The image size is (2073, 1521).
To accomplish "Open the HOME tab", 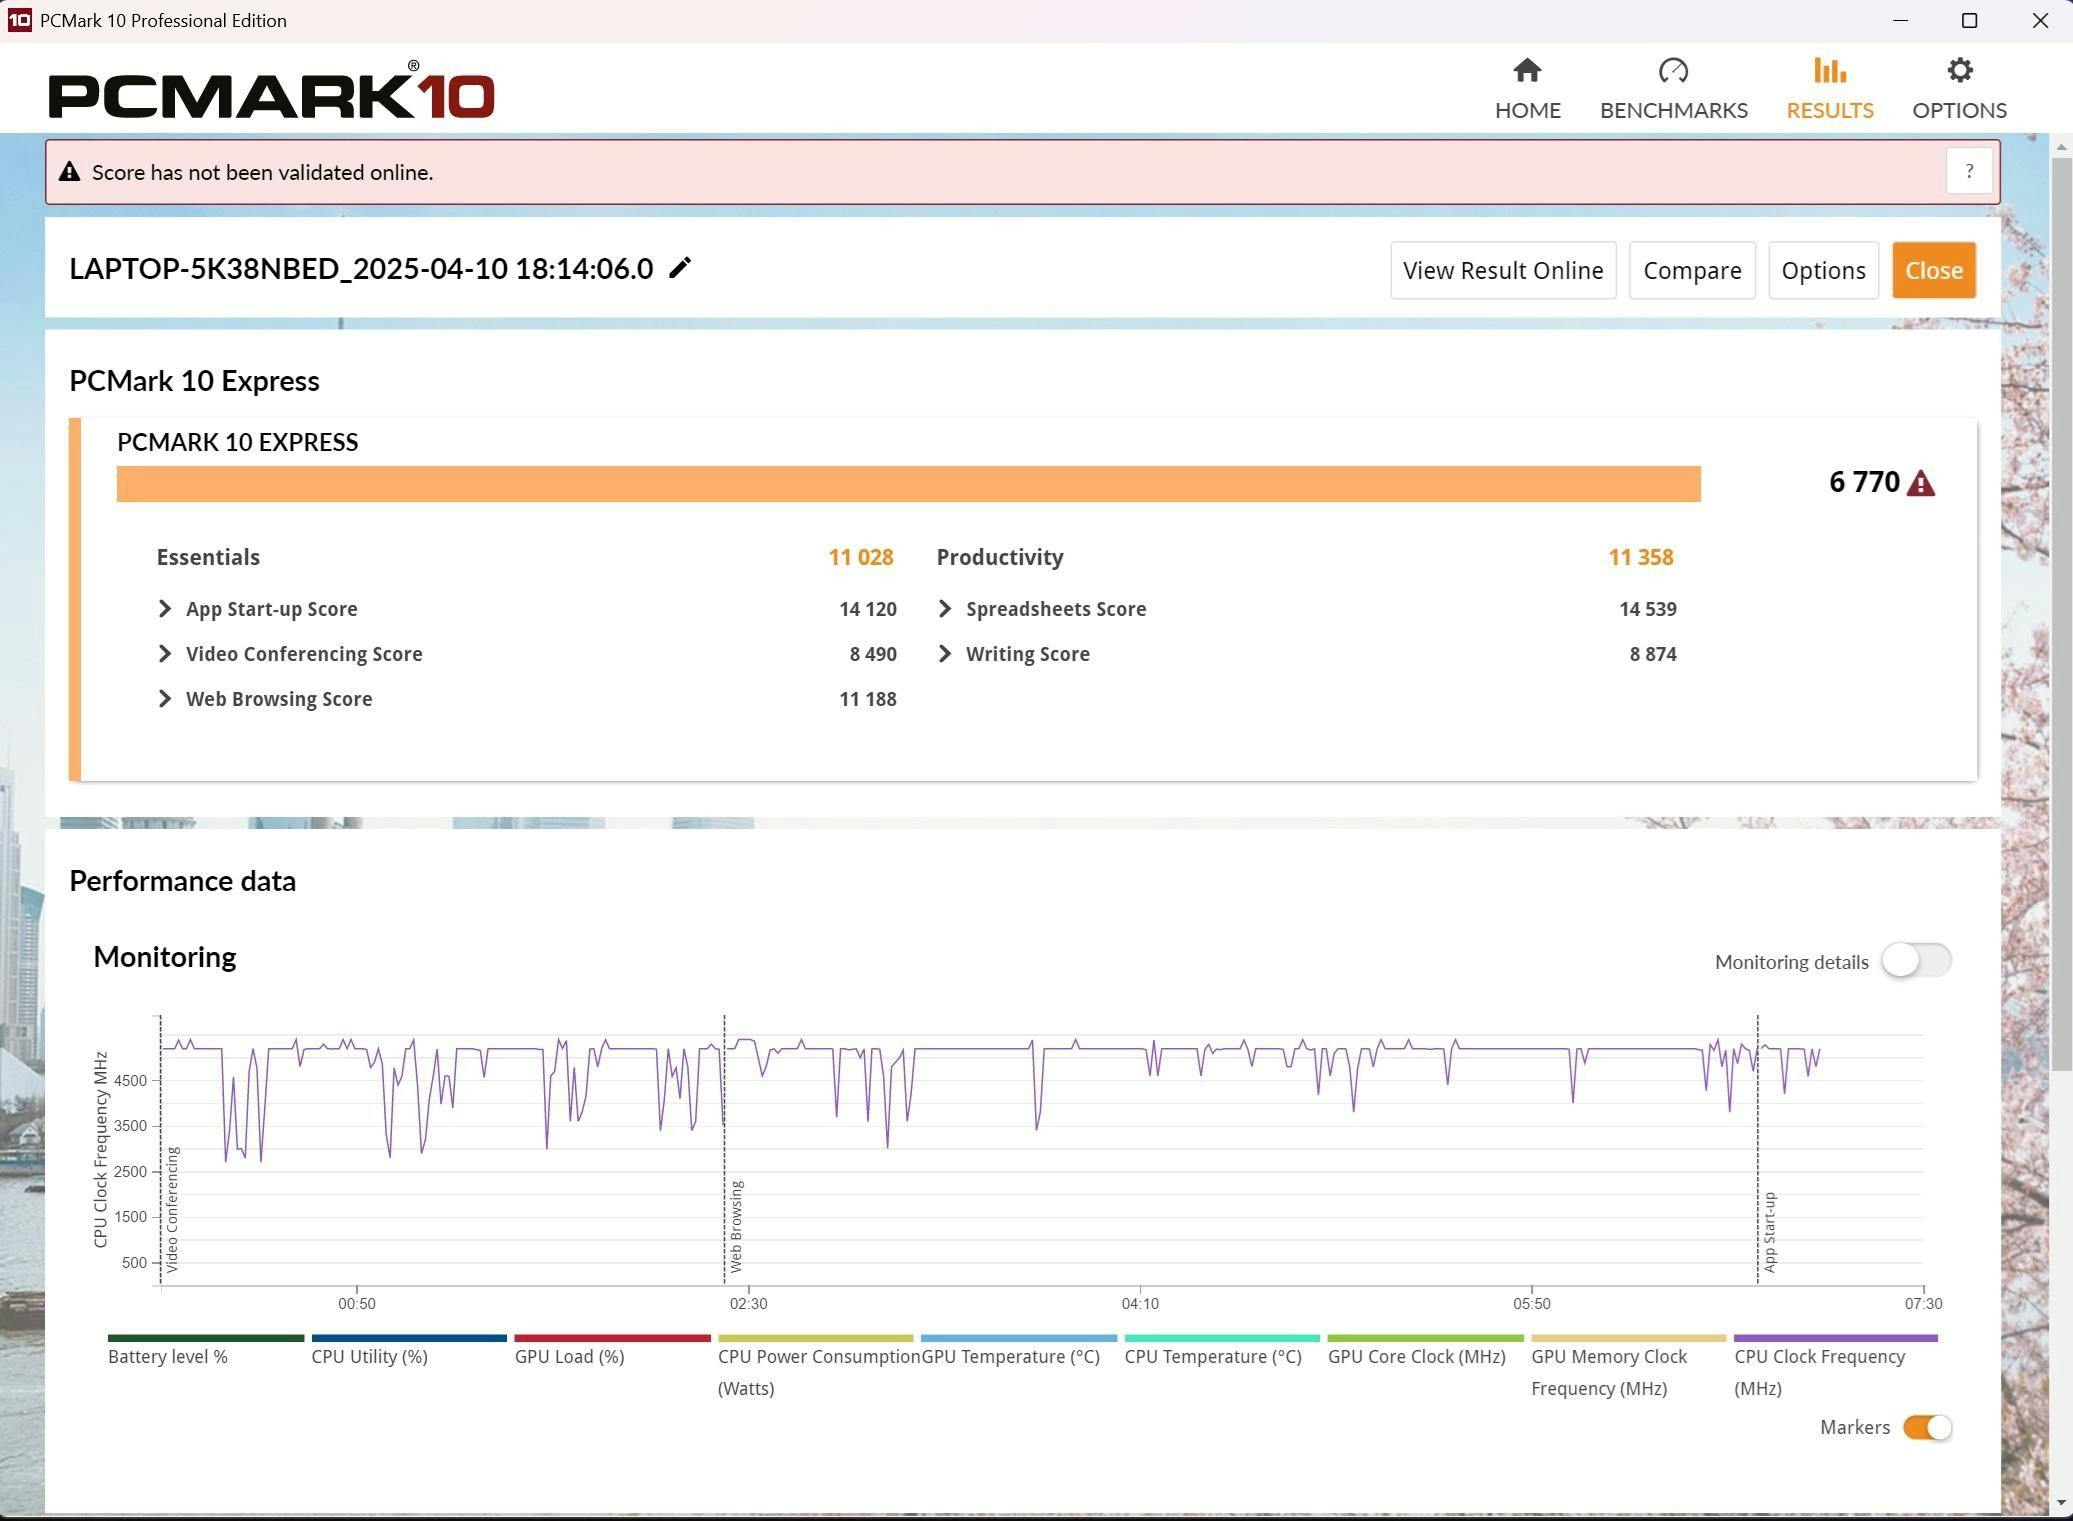I will click(x=1527, y=89).
